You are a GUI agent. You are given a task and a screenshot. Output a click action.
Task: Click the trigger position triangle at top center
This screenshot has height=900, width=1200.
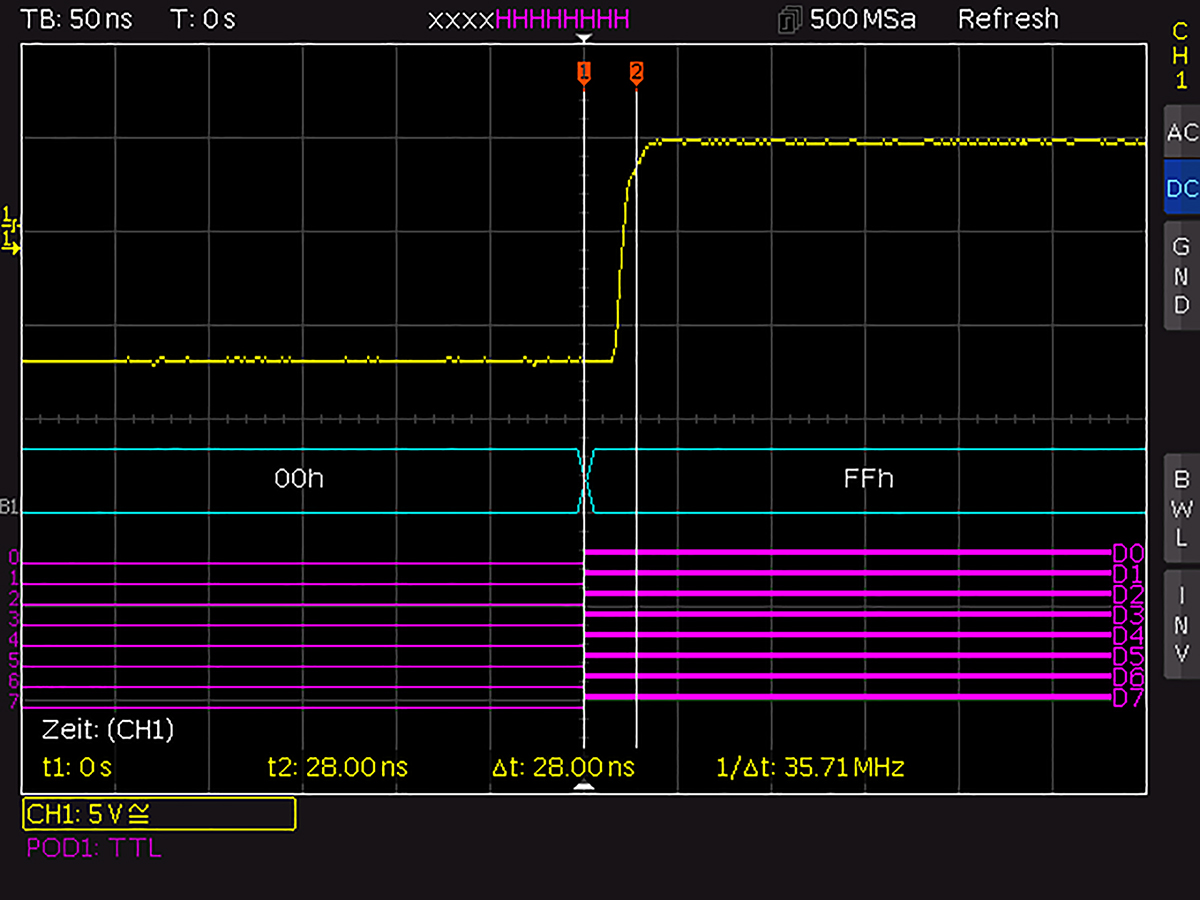click(585, 38)
